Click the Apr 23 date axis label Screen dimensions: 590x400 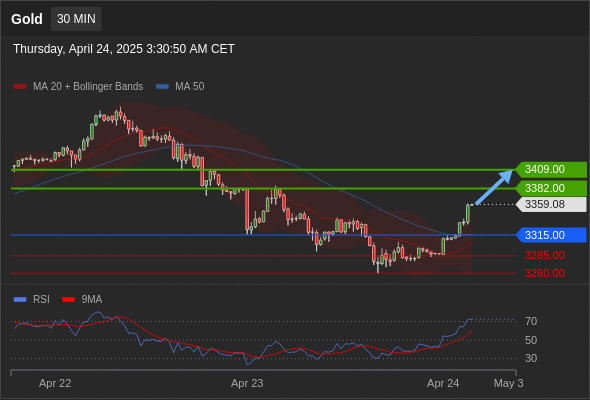(247, 383)
